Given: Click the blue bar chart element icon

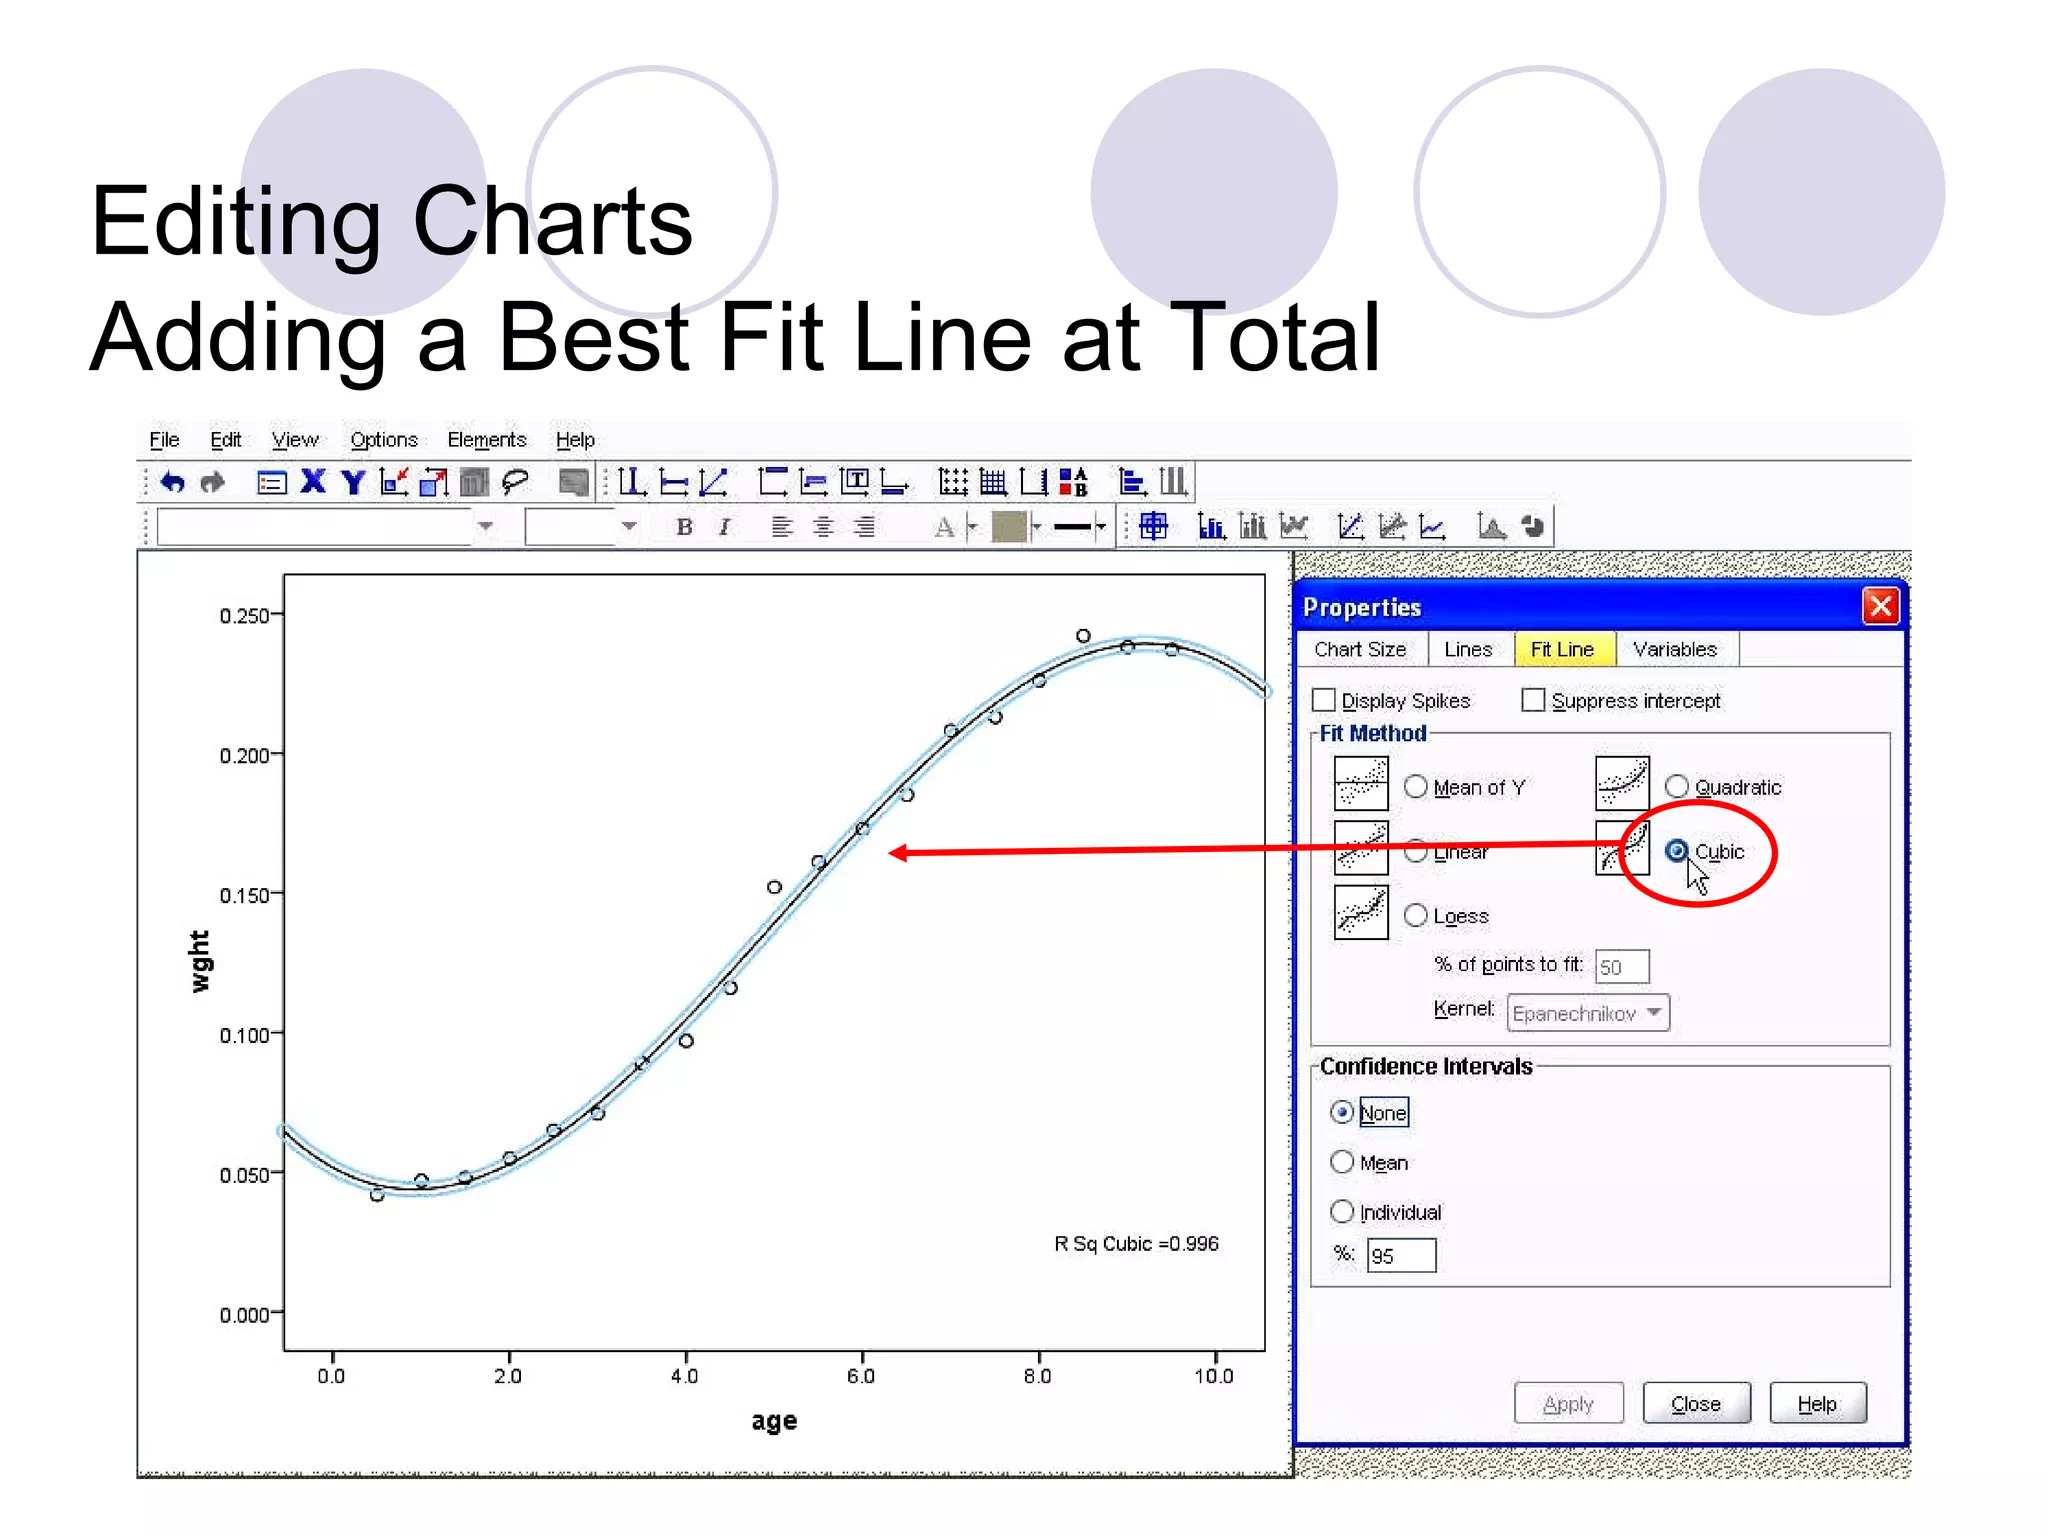Looking at the screenshot, I should 1212,526.
